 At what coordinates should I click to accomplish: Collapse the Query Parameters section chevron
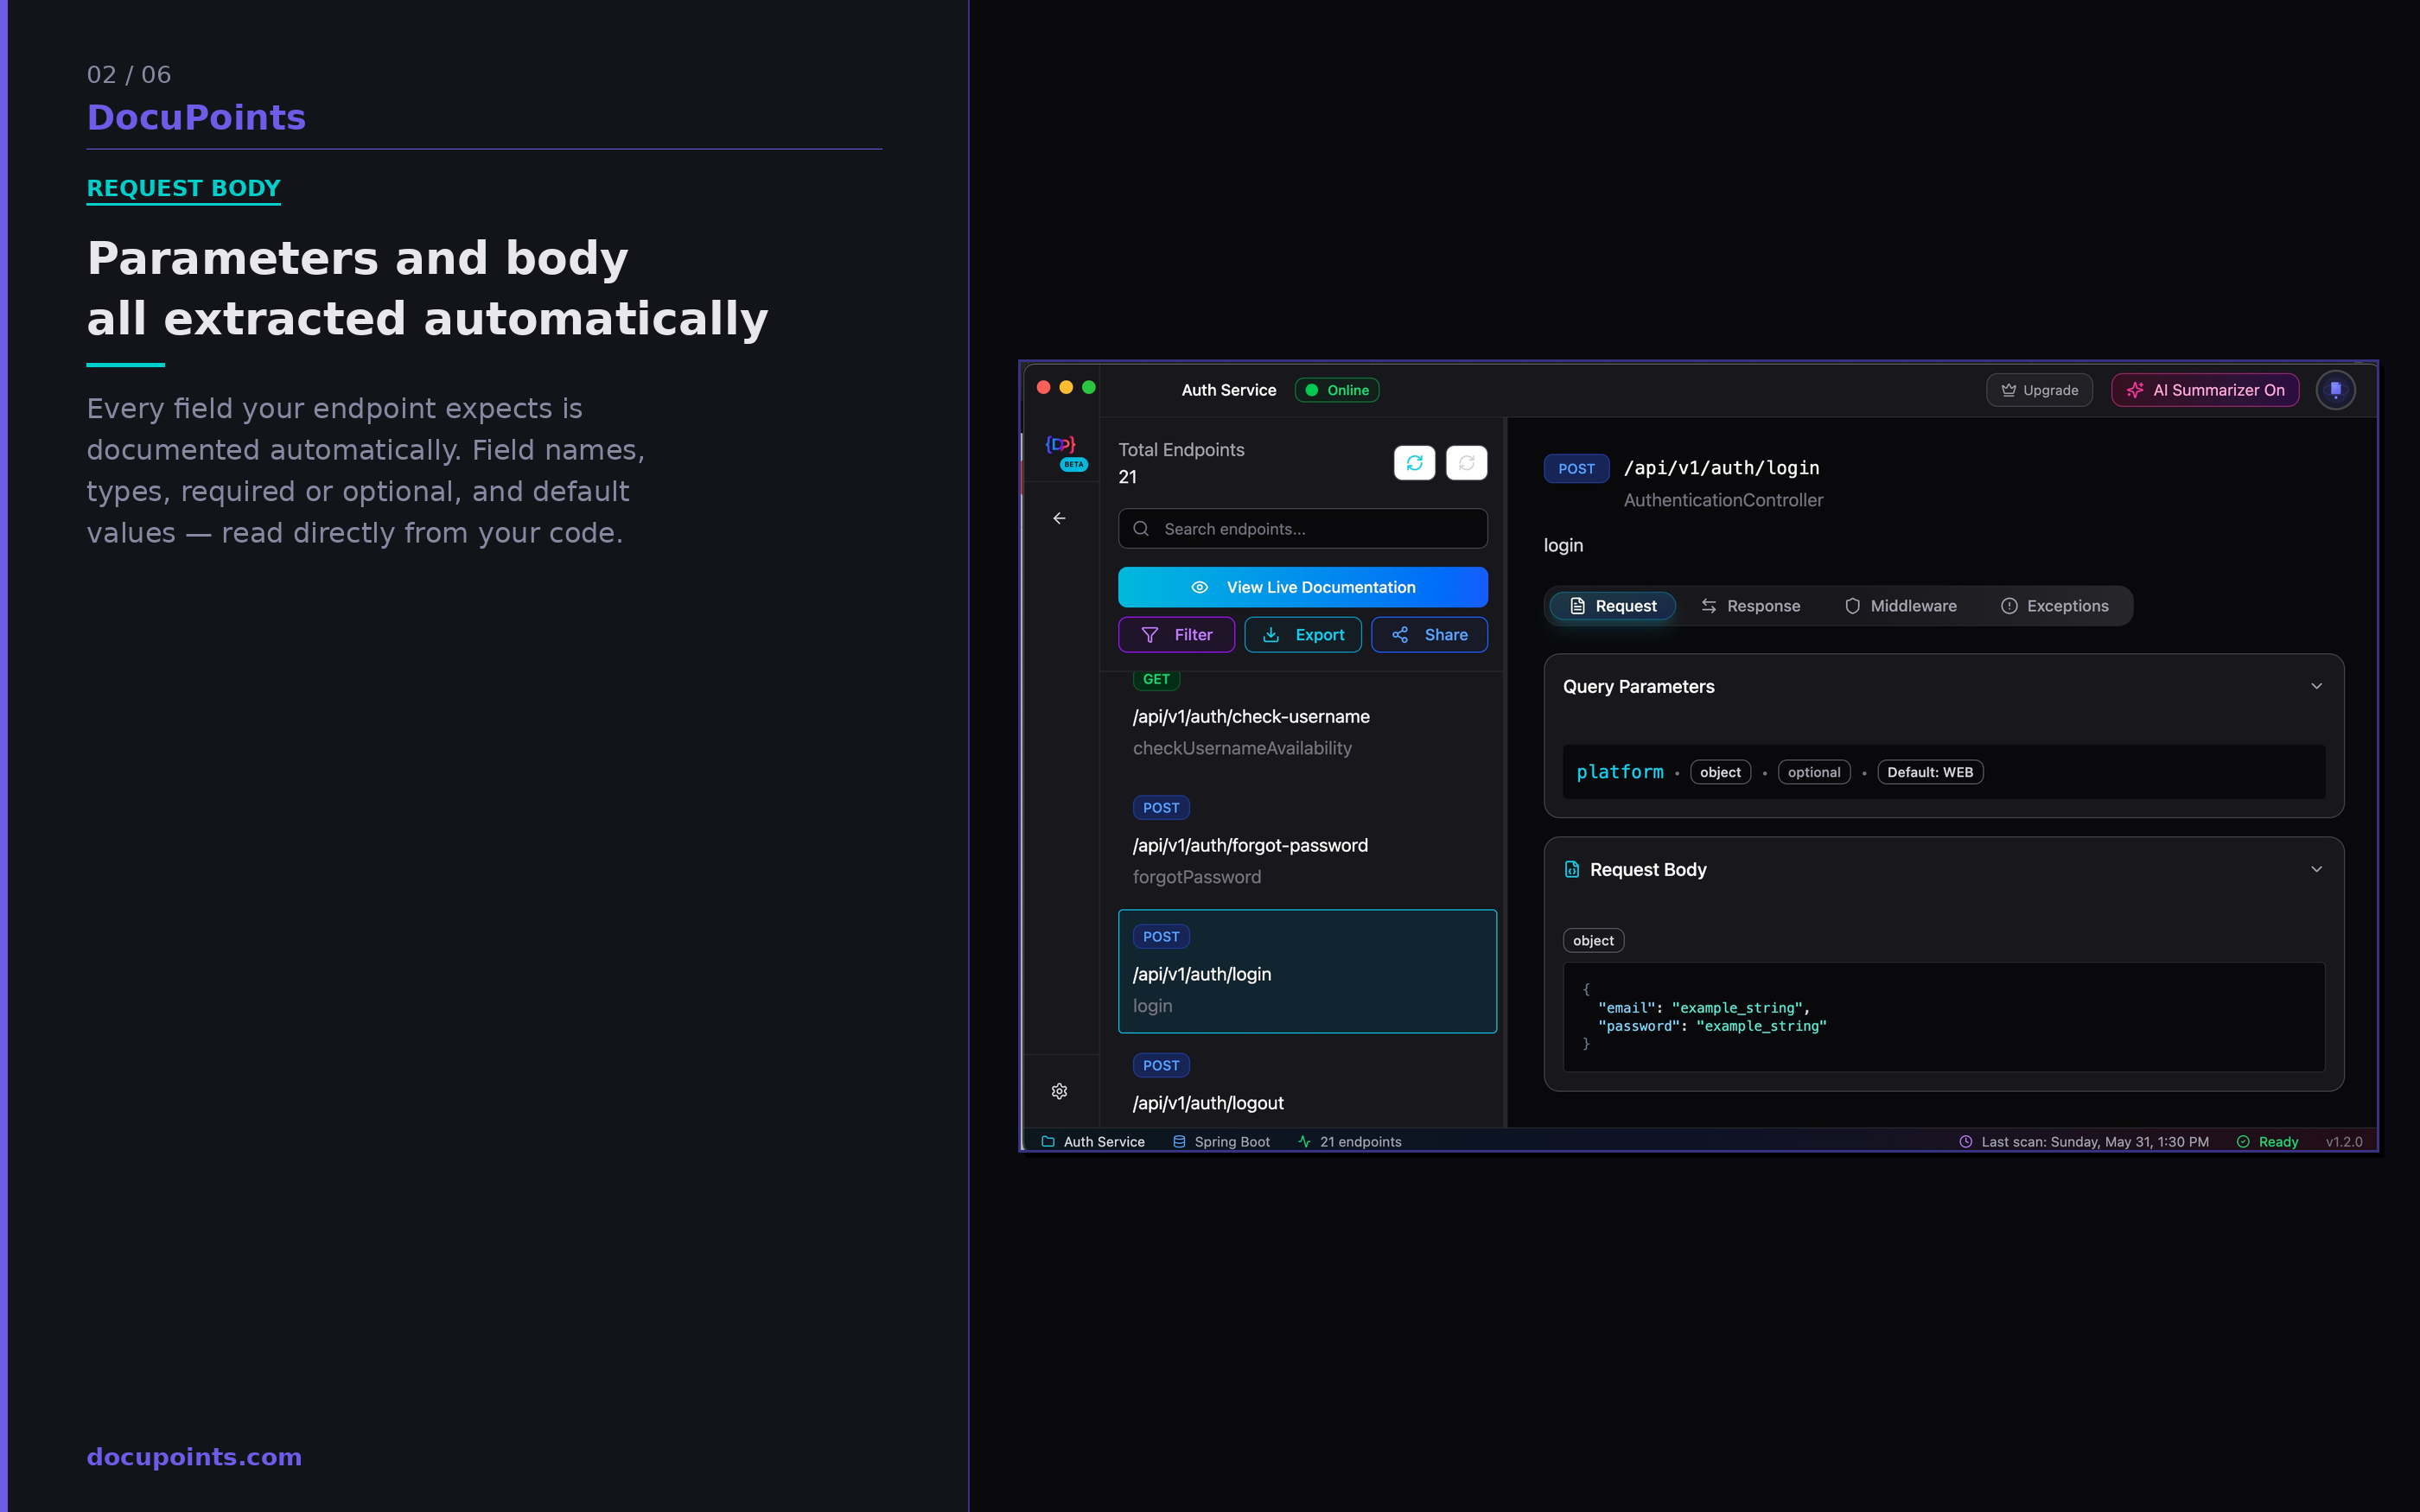(x=2316, y=686)
